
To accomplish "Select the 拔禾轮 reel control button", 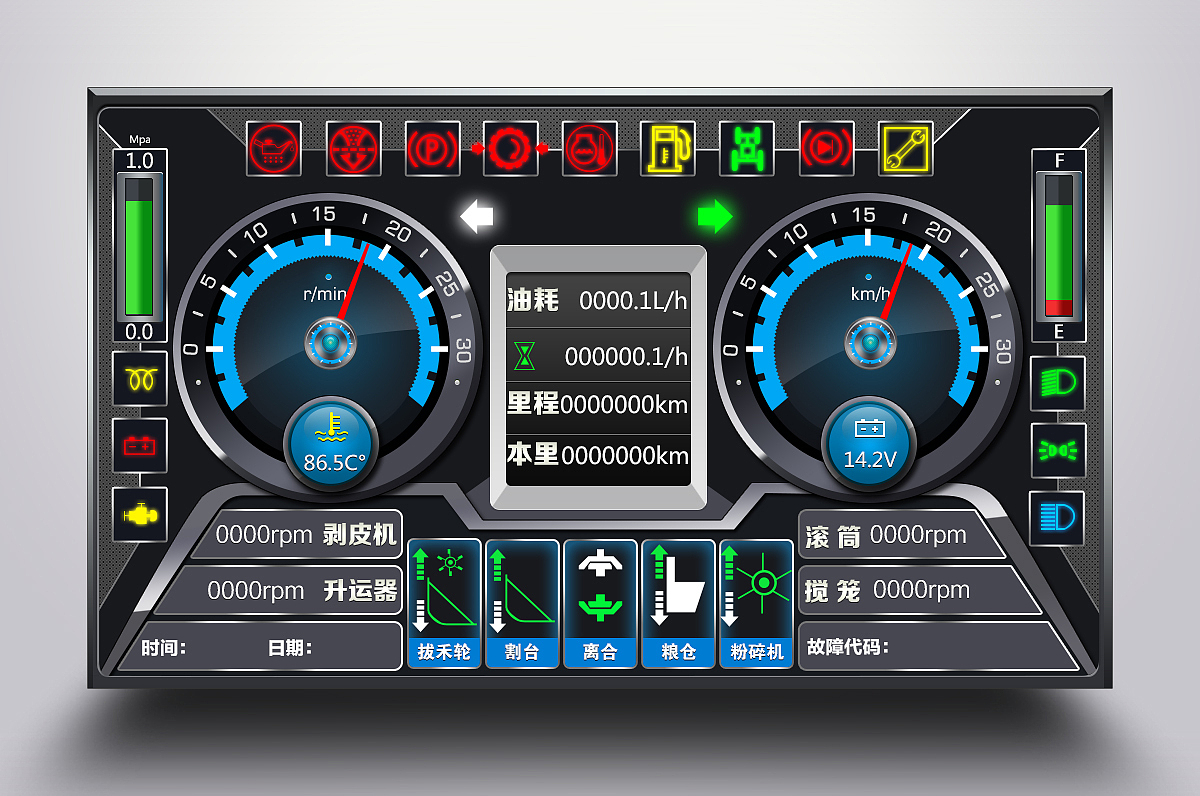I will tap(444, 604).
